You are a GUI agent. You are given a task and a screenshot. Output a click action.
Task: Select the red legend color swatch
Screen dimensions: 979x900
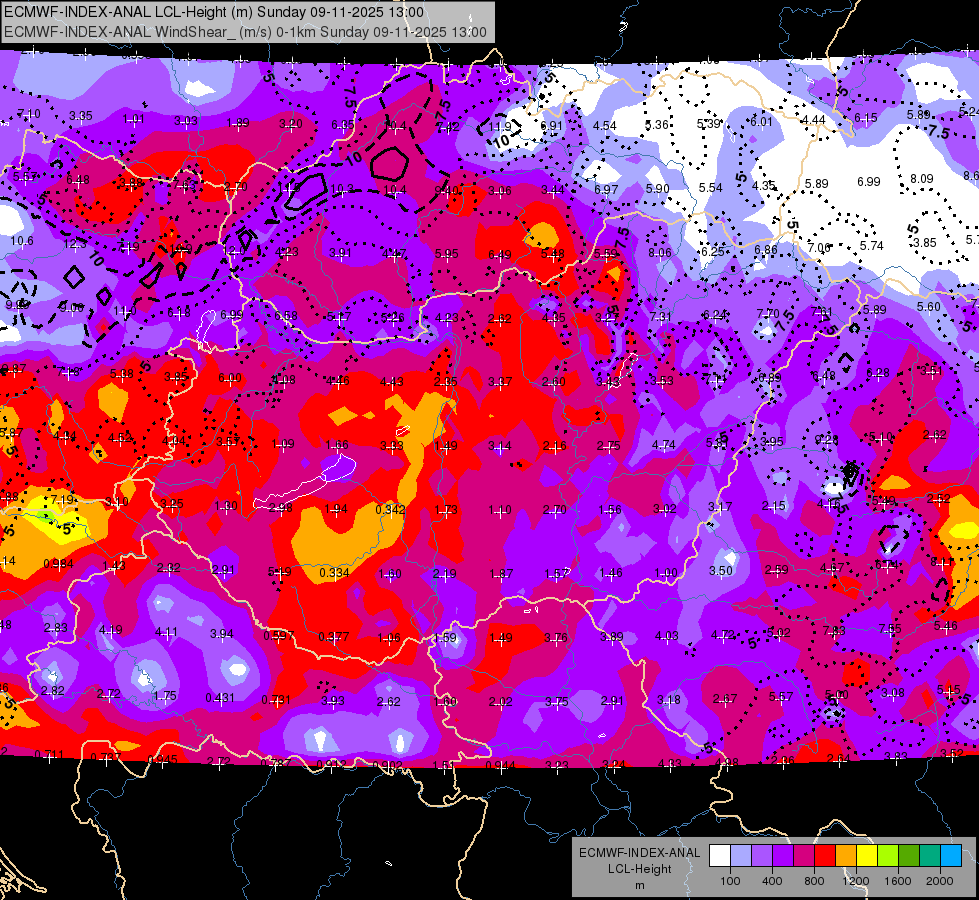pos(825,856)
